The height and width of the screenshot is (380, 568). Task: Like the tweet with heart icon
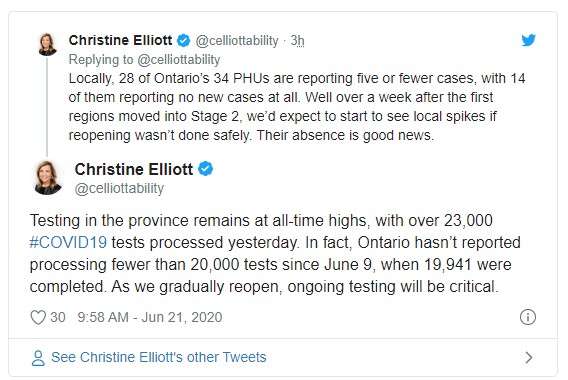38,317
